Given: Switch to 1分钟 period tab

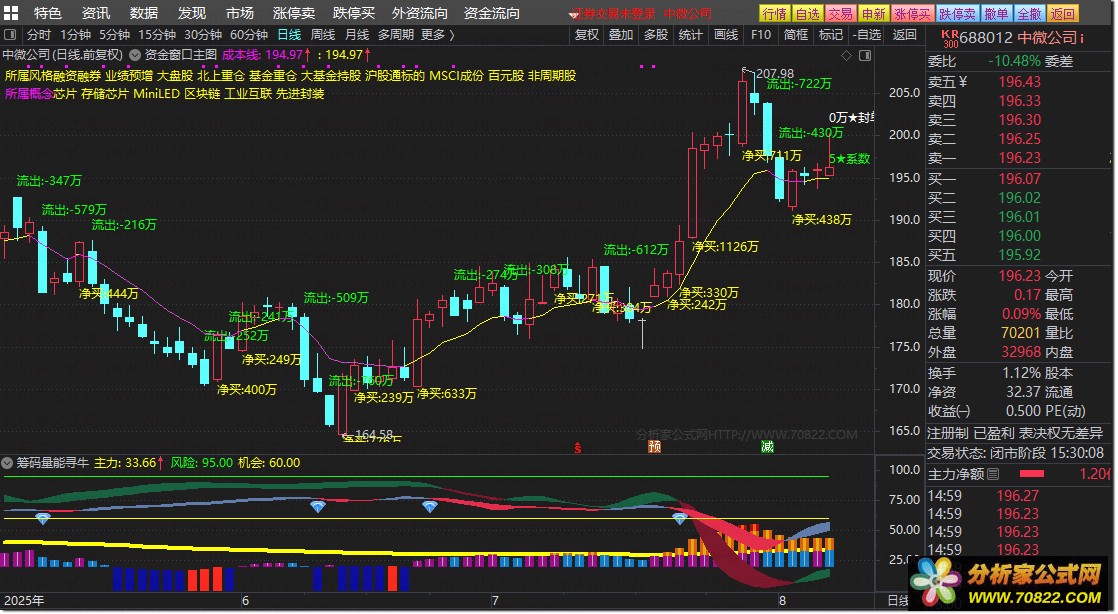Looking at the screenshot, I should [75, 34].
